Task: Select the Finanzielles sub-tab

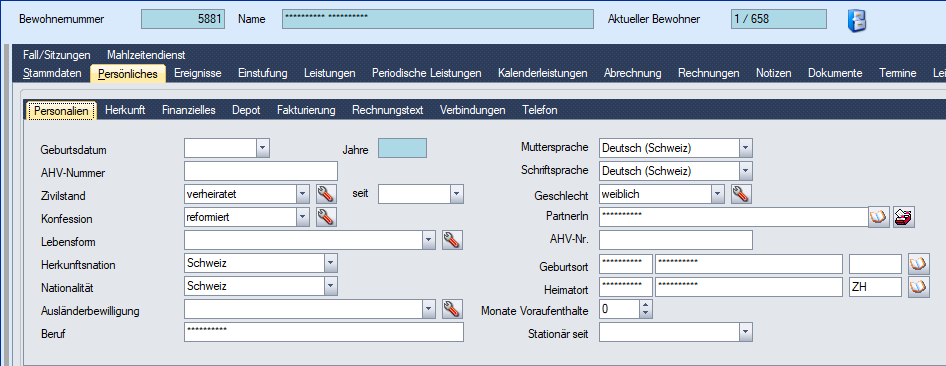Action: (x=189, y=110)
